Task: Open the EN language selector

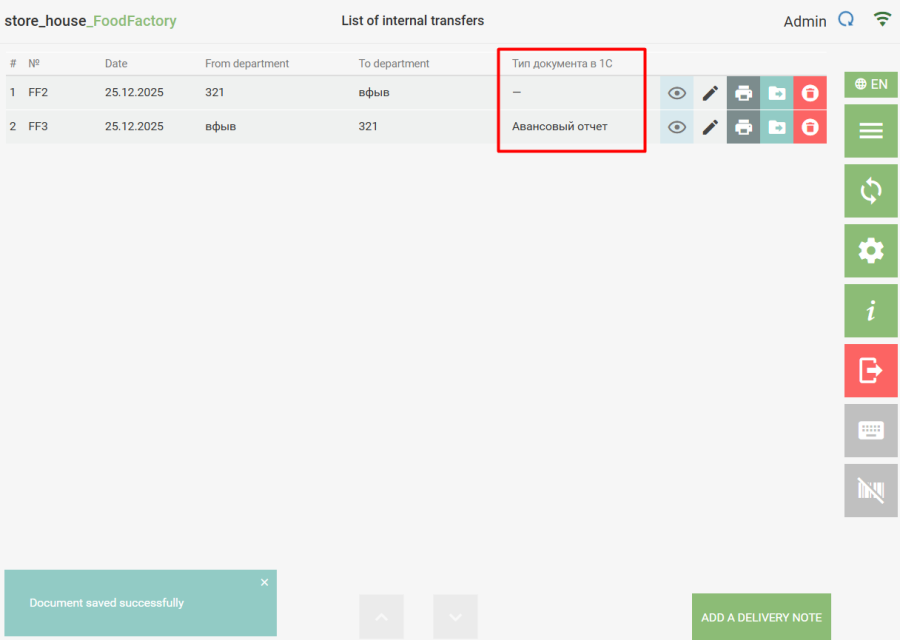Action: pos(871,85)
